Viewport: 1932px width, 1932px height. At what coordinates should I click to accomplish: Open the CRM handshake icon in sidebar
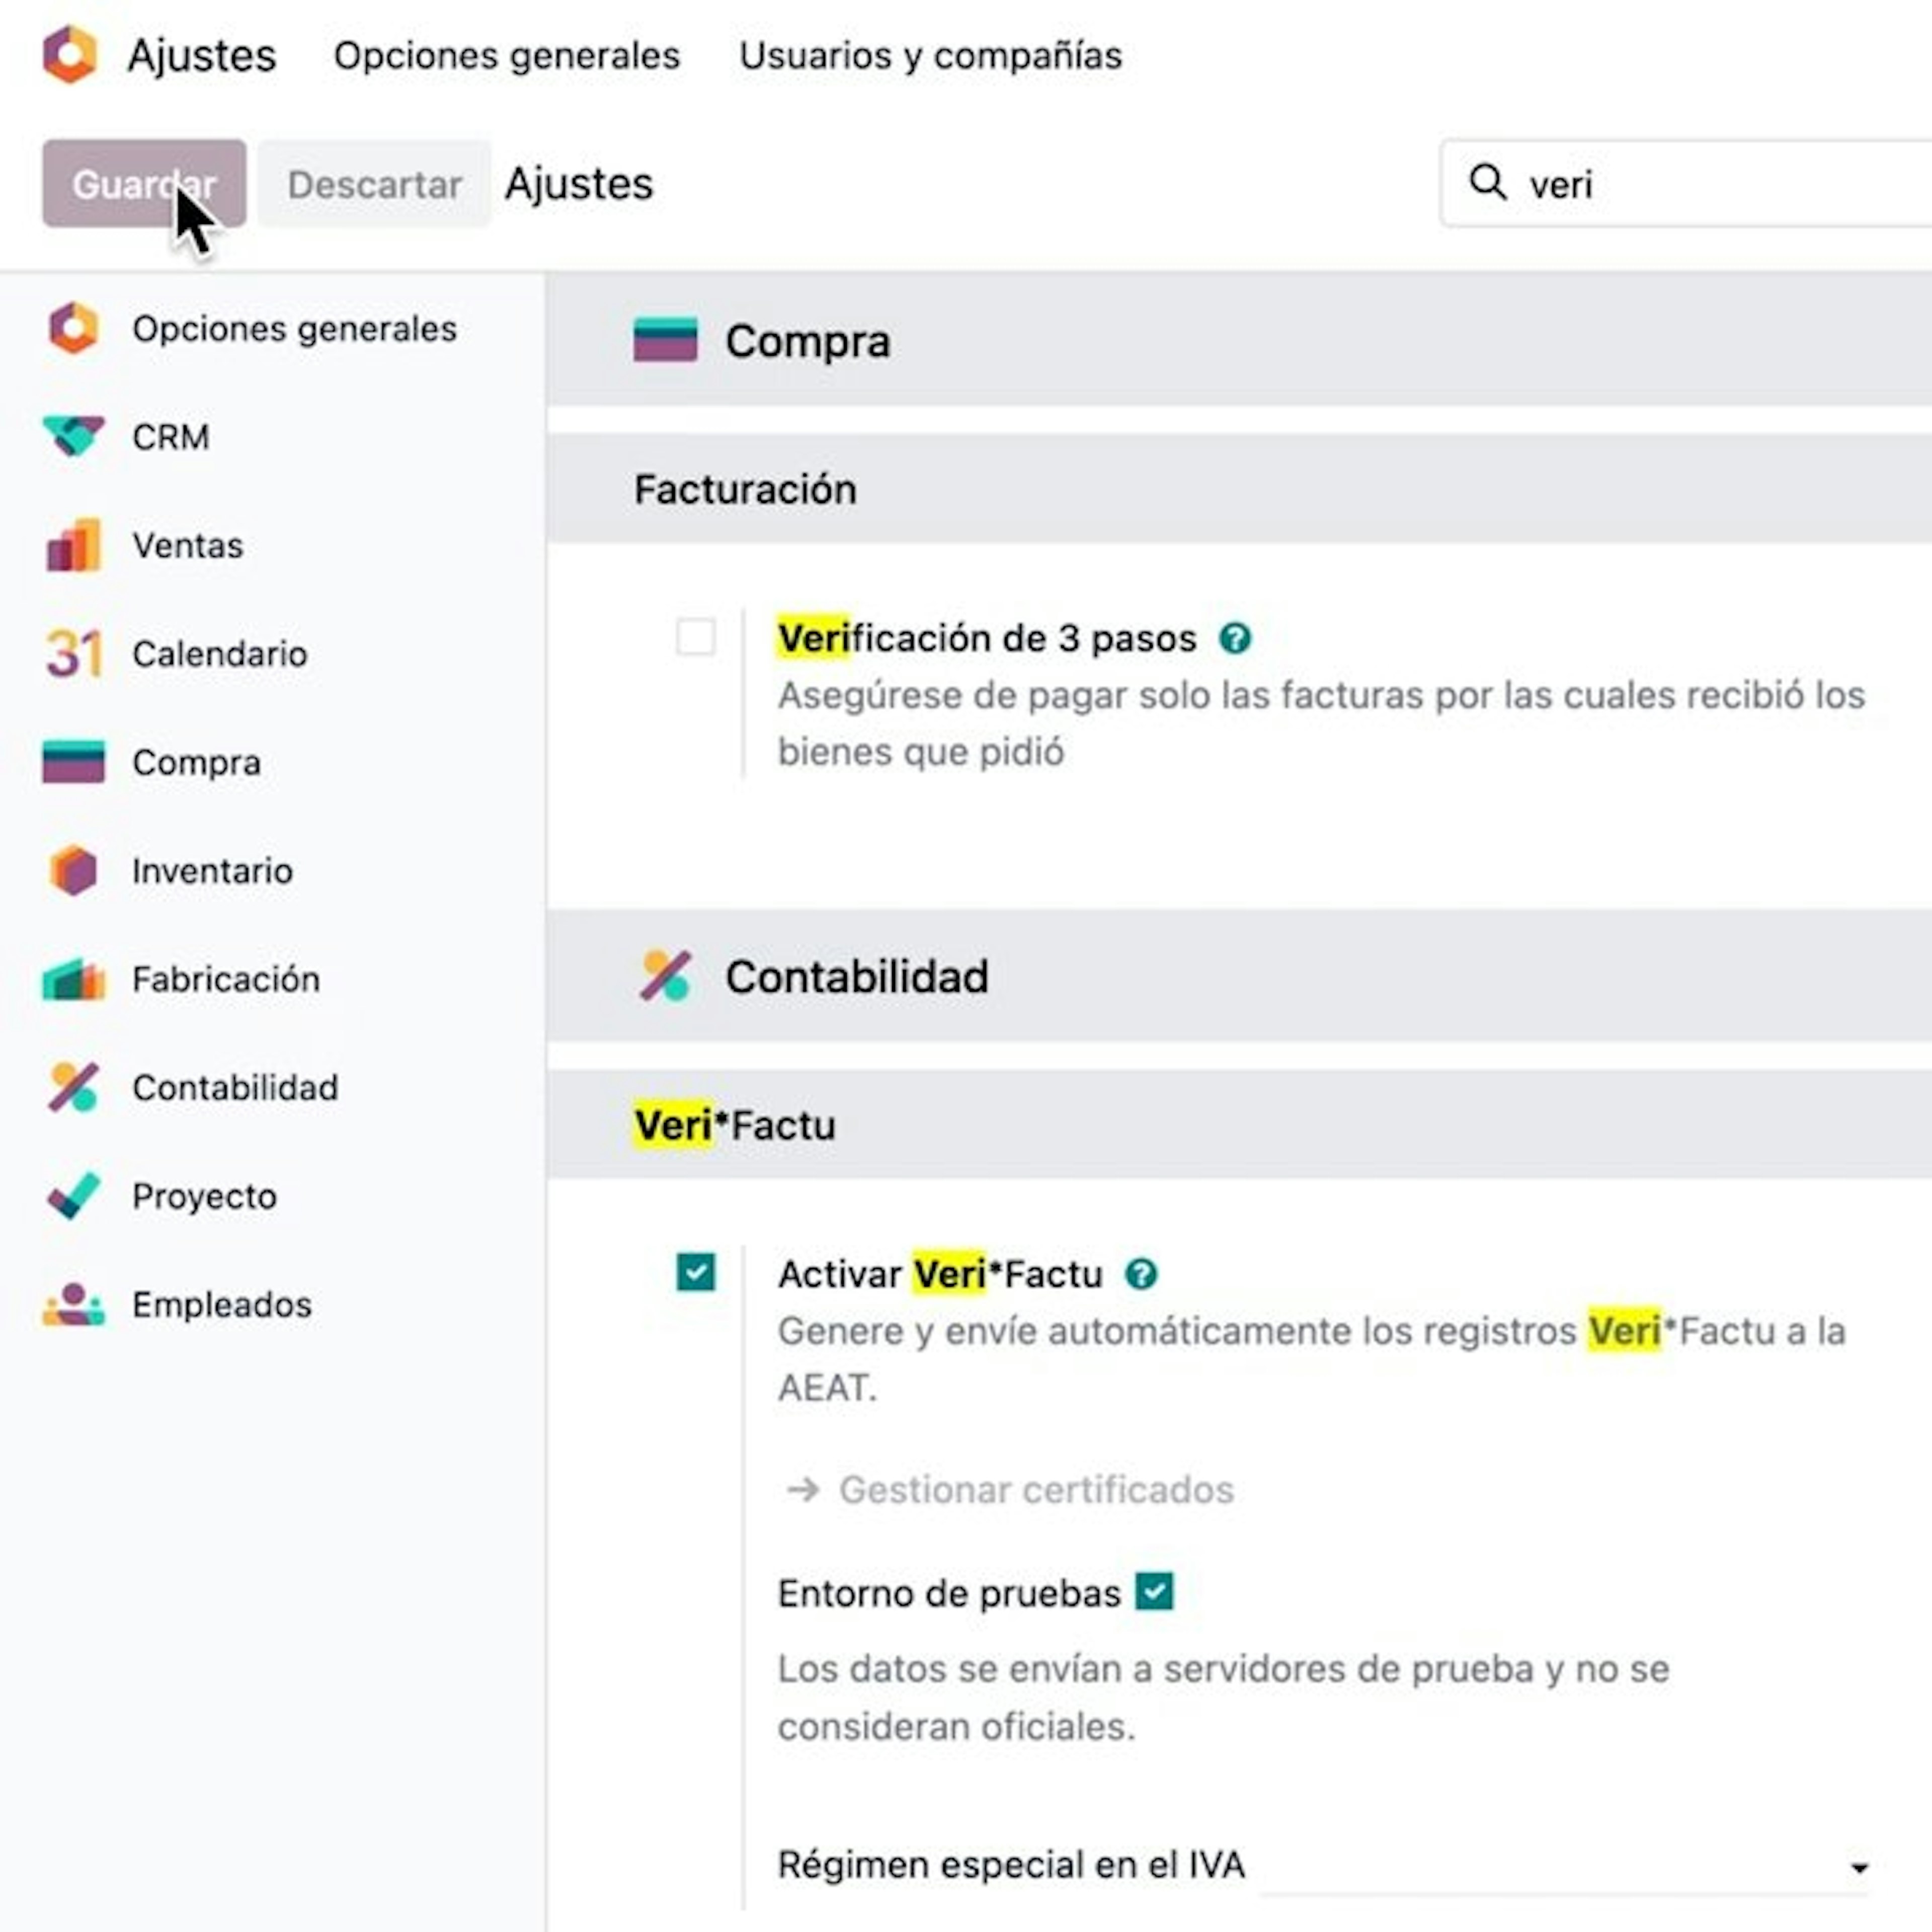73,436
